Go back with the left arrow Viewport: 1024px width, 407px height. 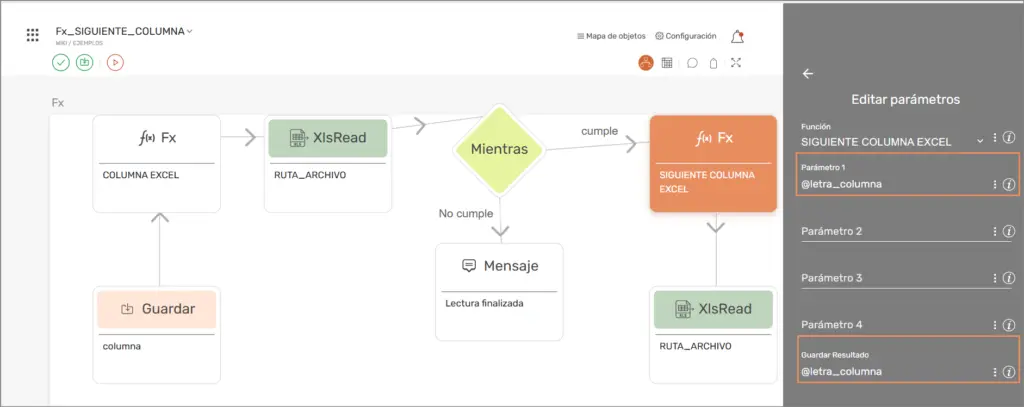tap(808, 73)
